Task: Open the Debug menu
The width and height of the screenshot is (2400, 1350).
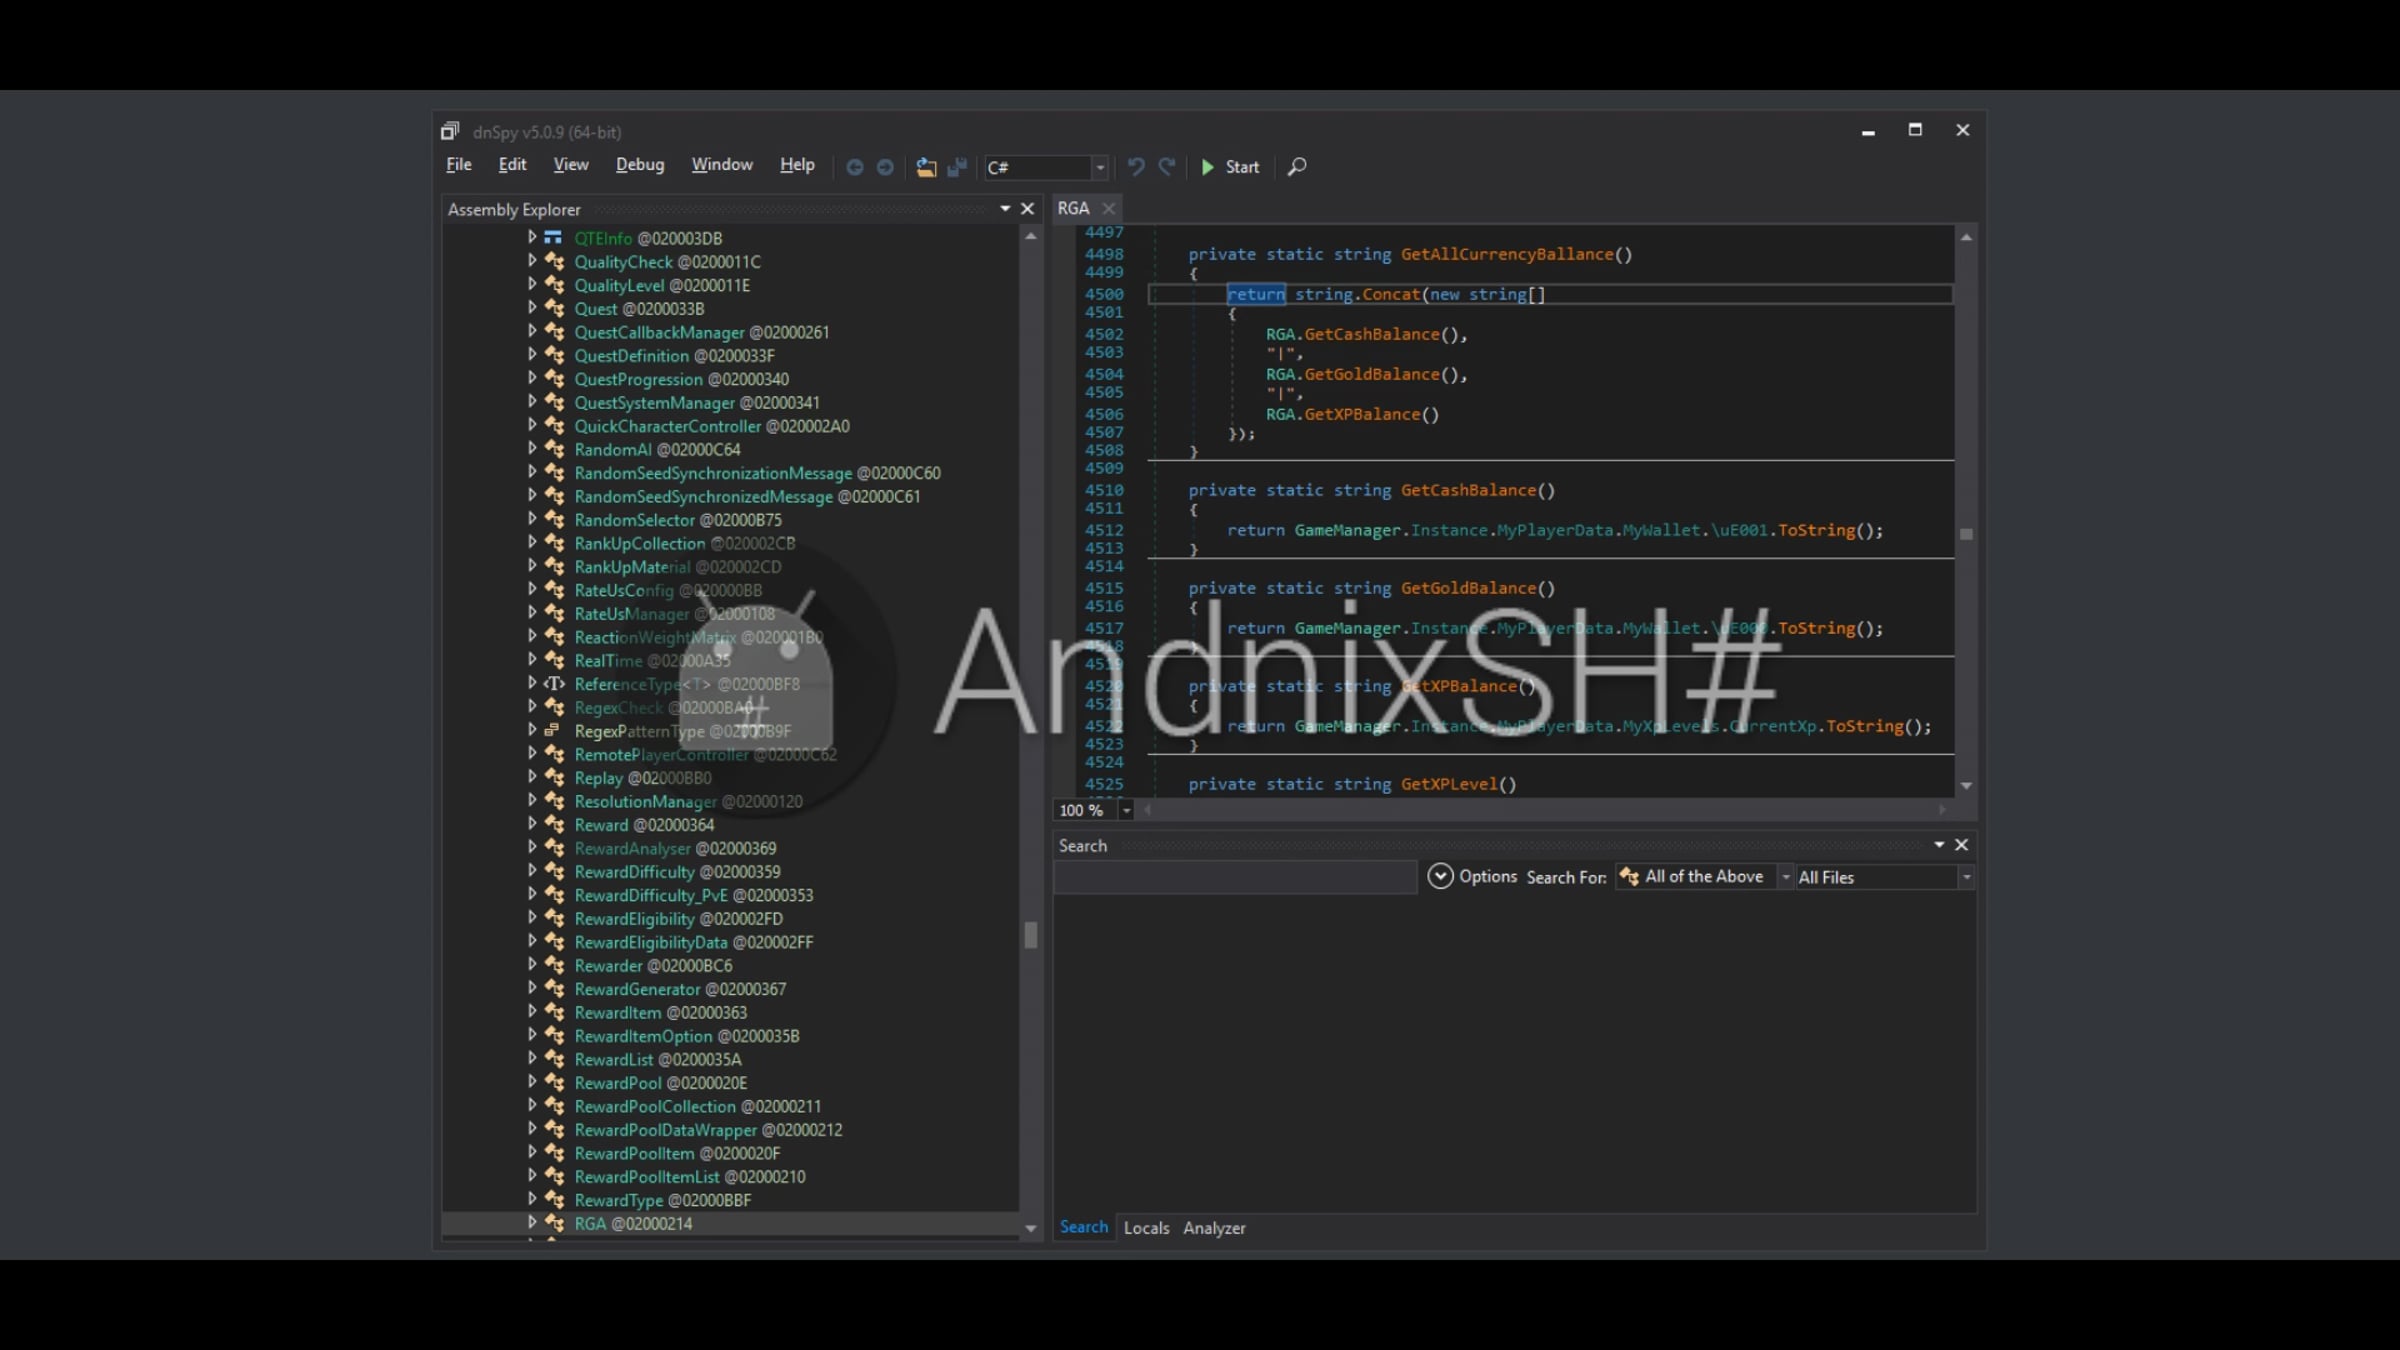Action: [639, 165]
